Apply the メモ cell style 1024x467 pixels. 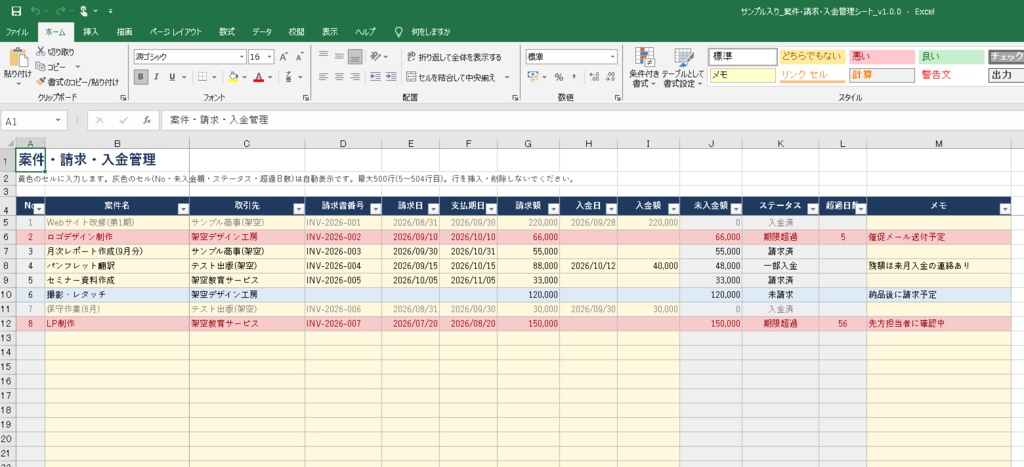743,75
